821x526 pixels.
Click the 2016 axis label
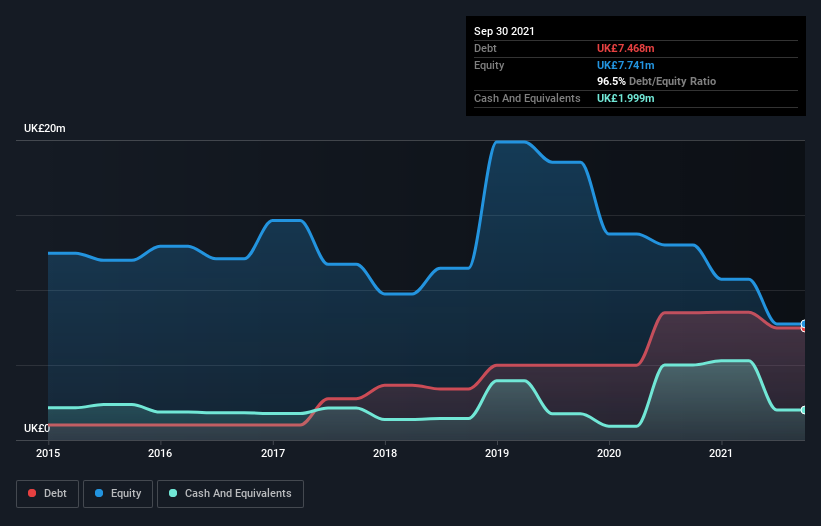tap(160, 453)
